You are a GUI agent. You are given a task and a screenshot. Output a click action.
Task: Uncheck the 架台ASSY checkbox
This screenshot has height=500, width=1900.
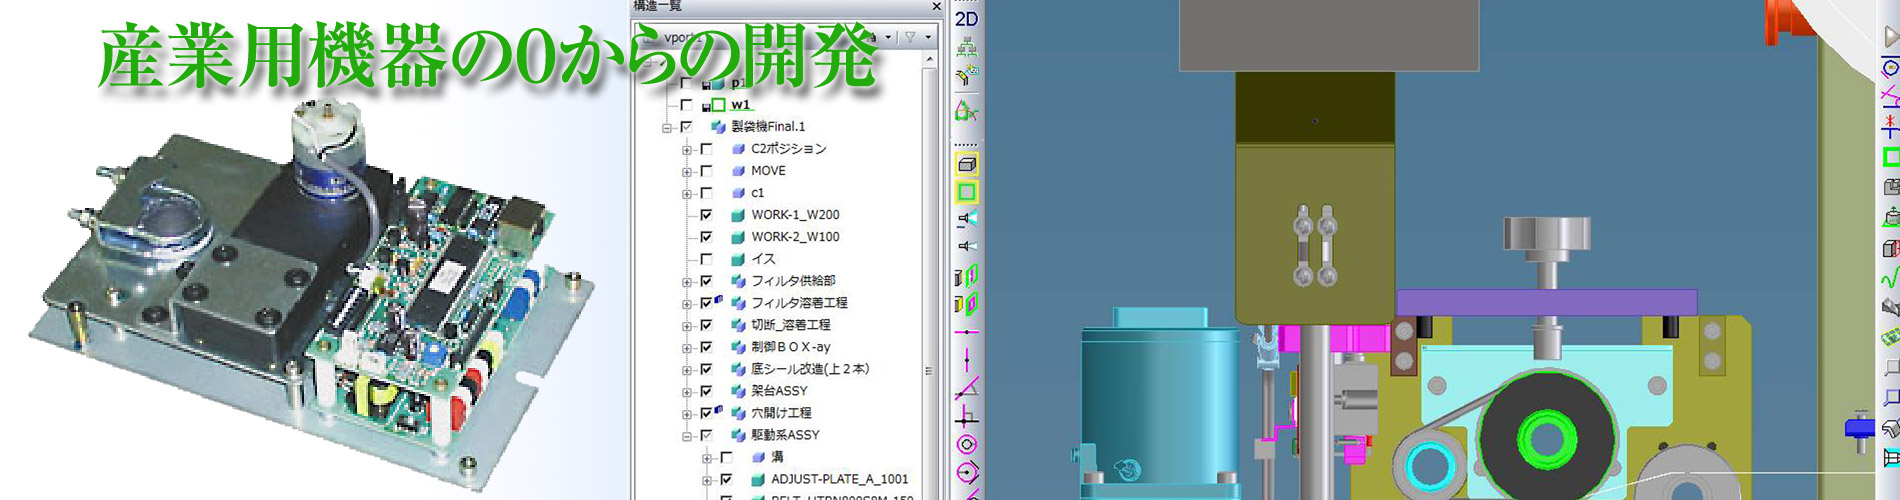706,391
